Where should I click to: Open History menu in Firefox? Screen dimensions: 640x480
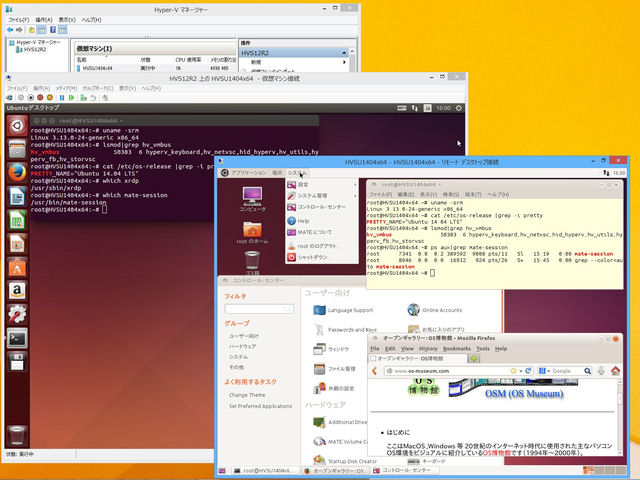click(x=428, y=349)
